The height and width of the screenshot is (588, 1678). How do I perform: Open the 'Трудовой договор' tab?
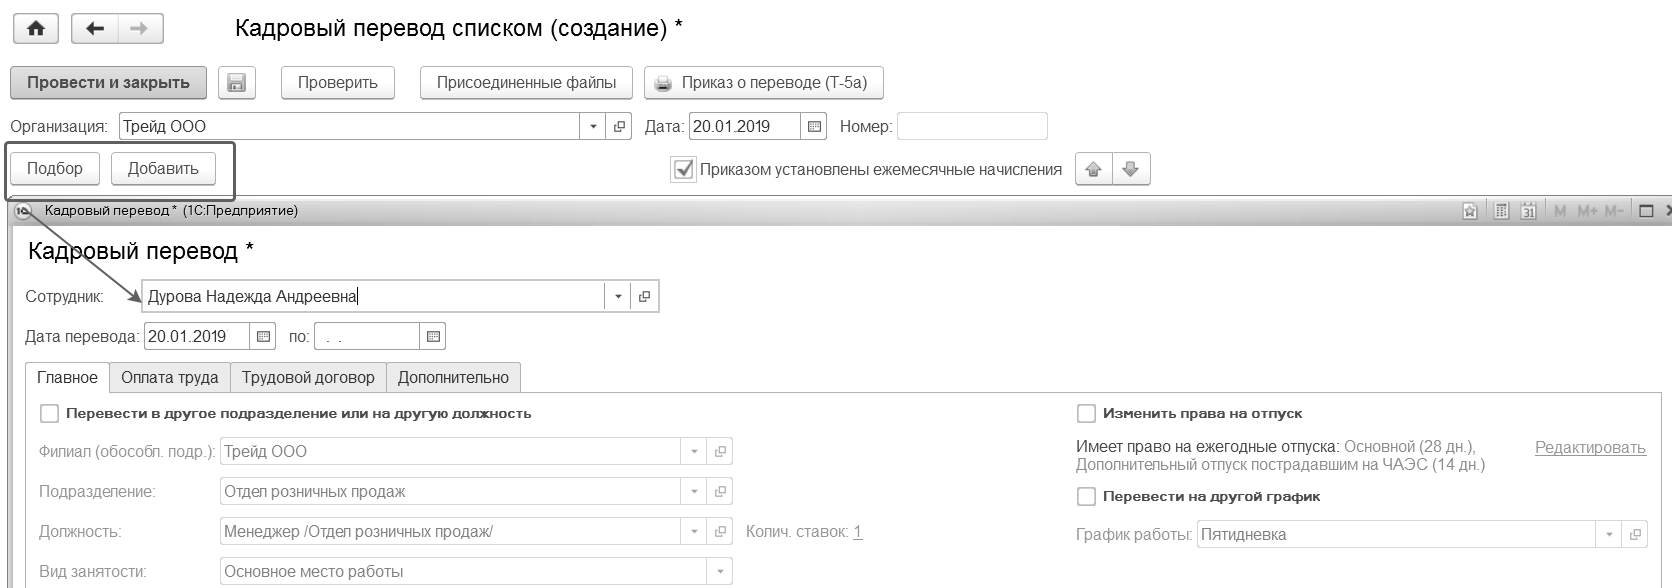tap(308, 378)
